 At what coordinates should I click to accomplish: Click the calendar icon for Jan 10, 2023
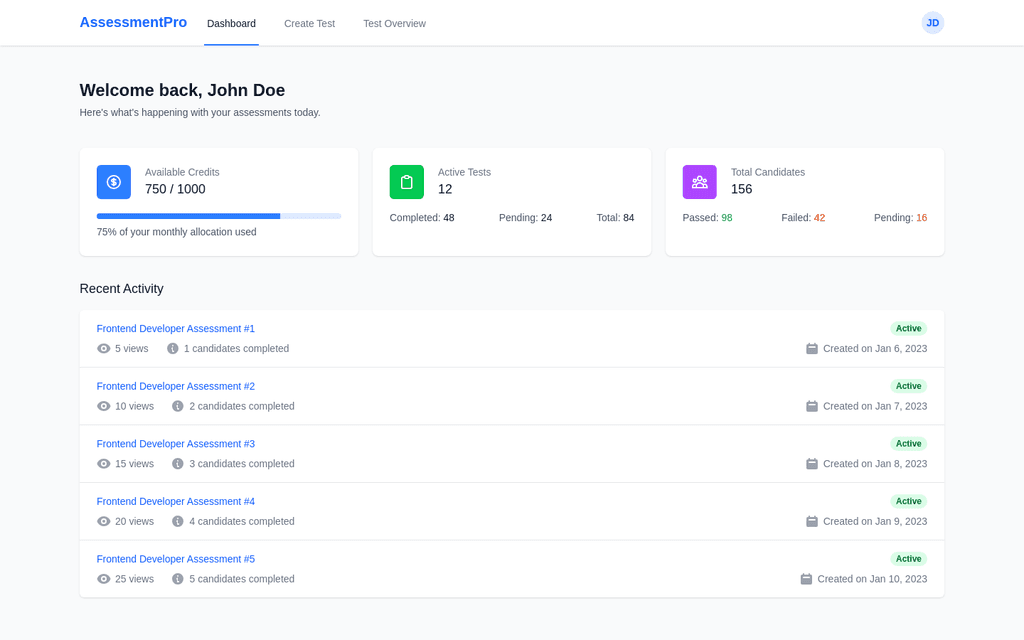pos(806,579)
